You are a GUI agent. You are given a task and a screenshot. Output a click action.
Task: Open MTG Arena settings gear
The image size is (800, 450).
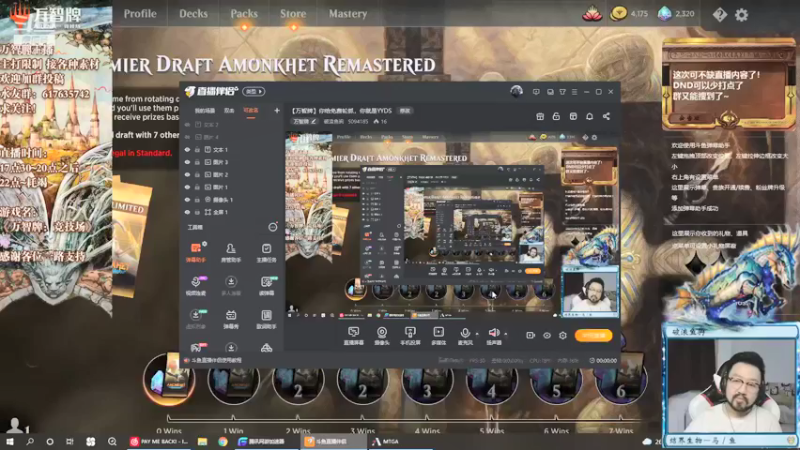[741, 14]
